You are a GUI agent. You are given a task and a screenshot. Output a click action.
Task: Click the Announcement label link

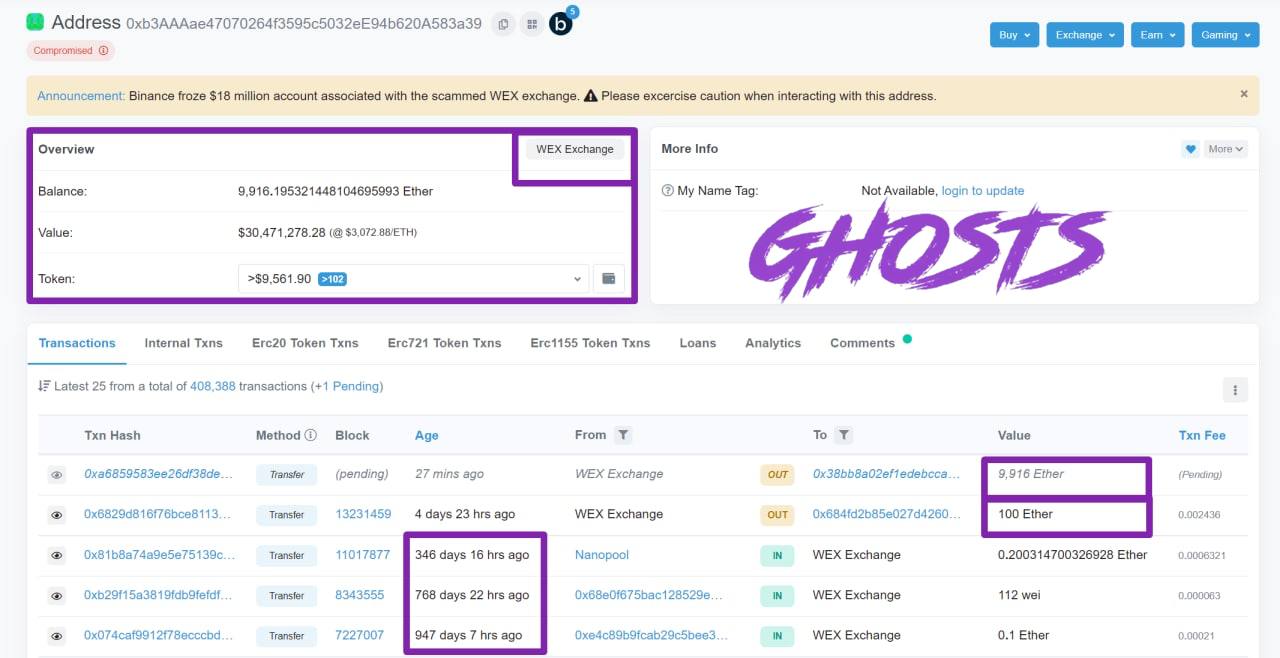pyautogui.click(x=81, y=96)
